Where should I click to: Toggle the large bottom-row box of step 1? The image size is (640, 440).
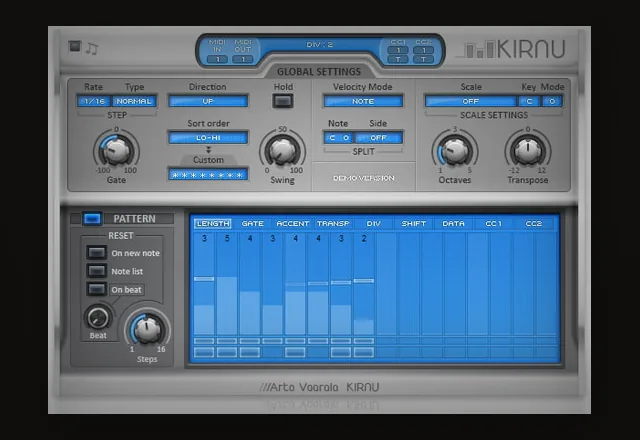click(x=204, y=352)
